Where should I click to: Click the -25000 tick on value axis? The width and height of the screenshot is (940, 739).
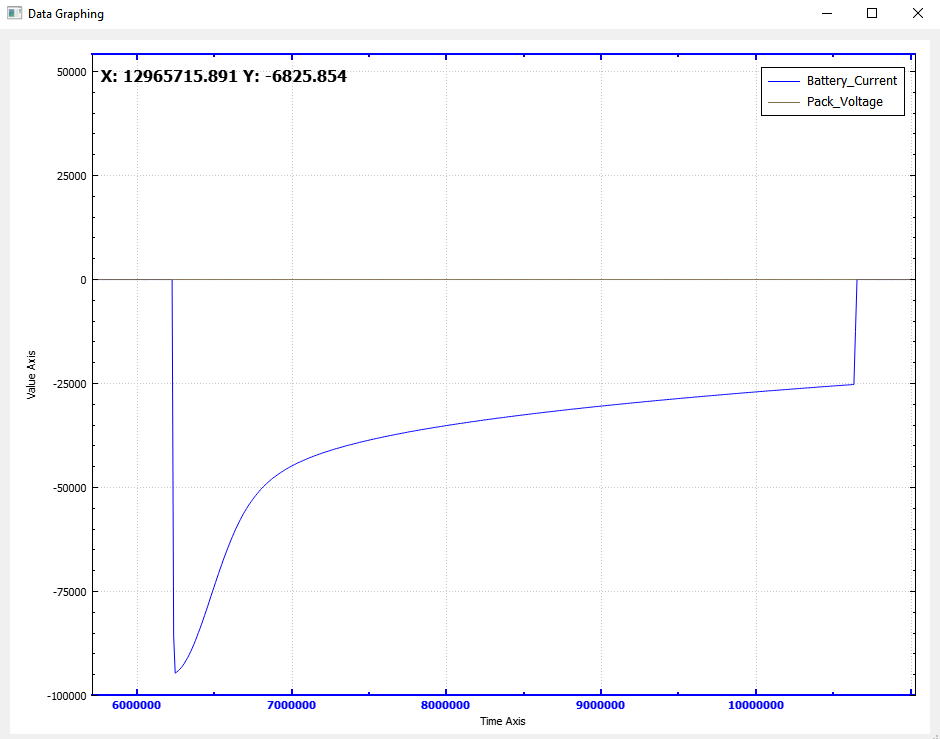pos(67,384)
